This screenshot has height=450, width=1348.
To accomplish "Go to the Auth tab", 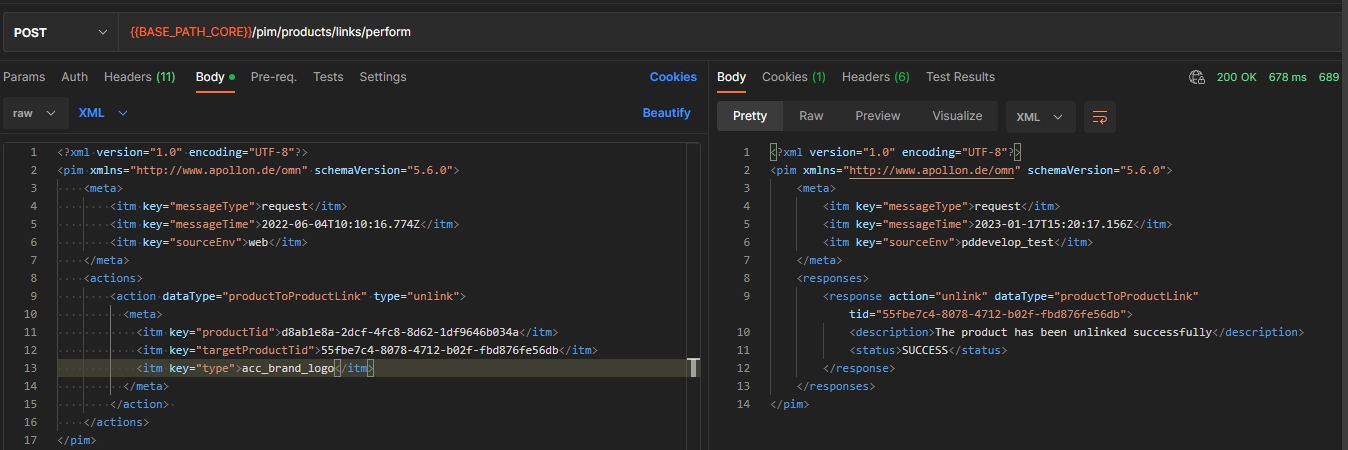I will coord(75,77).
